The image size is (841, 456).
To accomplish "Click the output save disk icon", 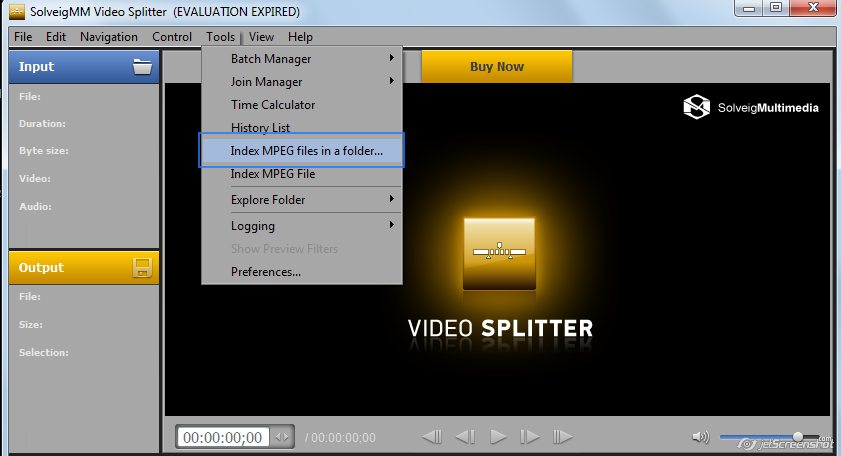I will tap(142, 267).
